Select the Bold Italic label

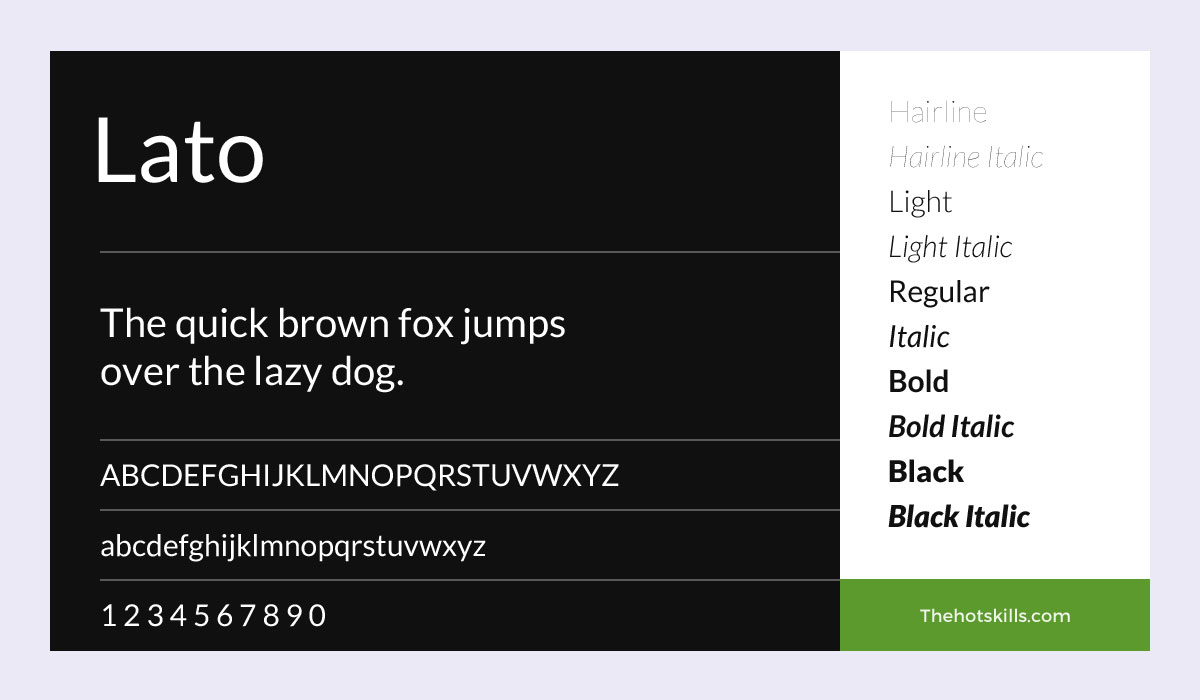(x=951, y=427)
